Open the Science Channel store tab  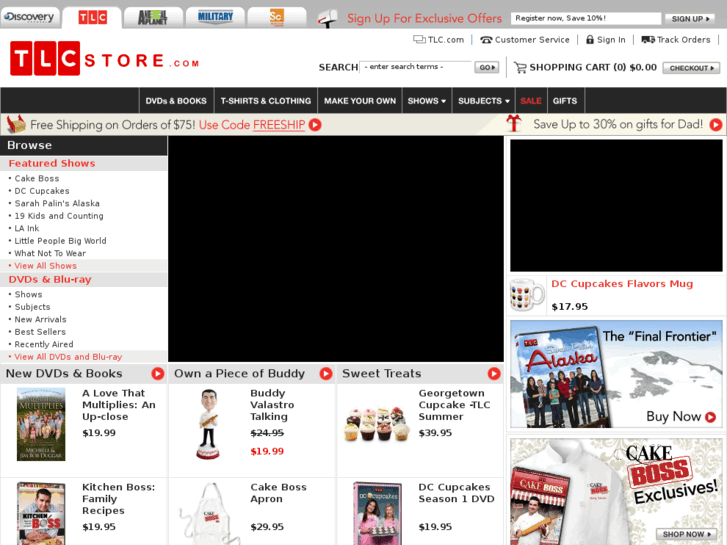pyautogui.click(x=277, y=18)
